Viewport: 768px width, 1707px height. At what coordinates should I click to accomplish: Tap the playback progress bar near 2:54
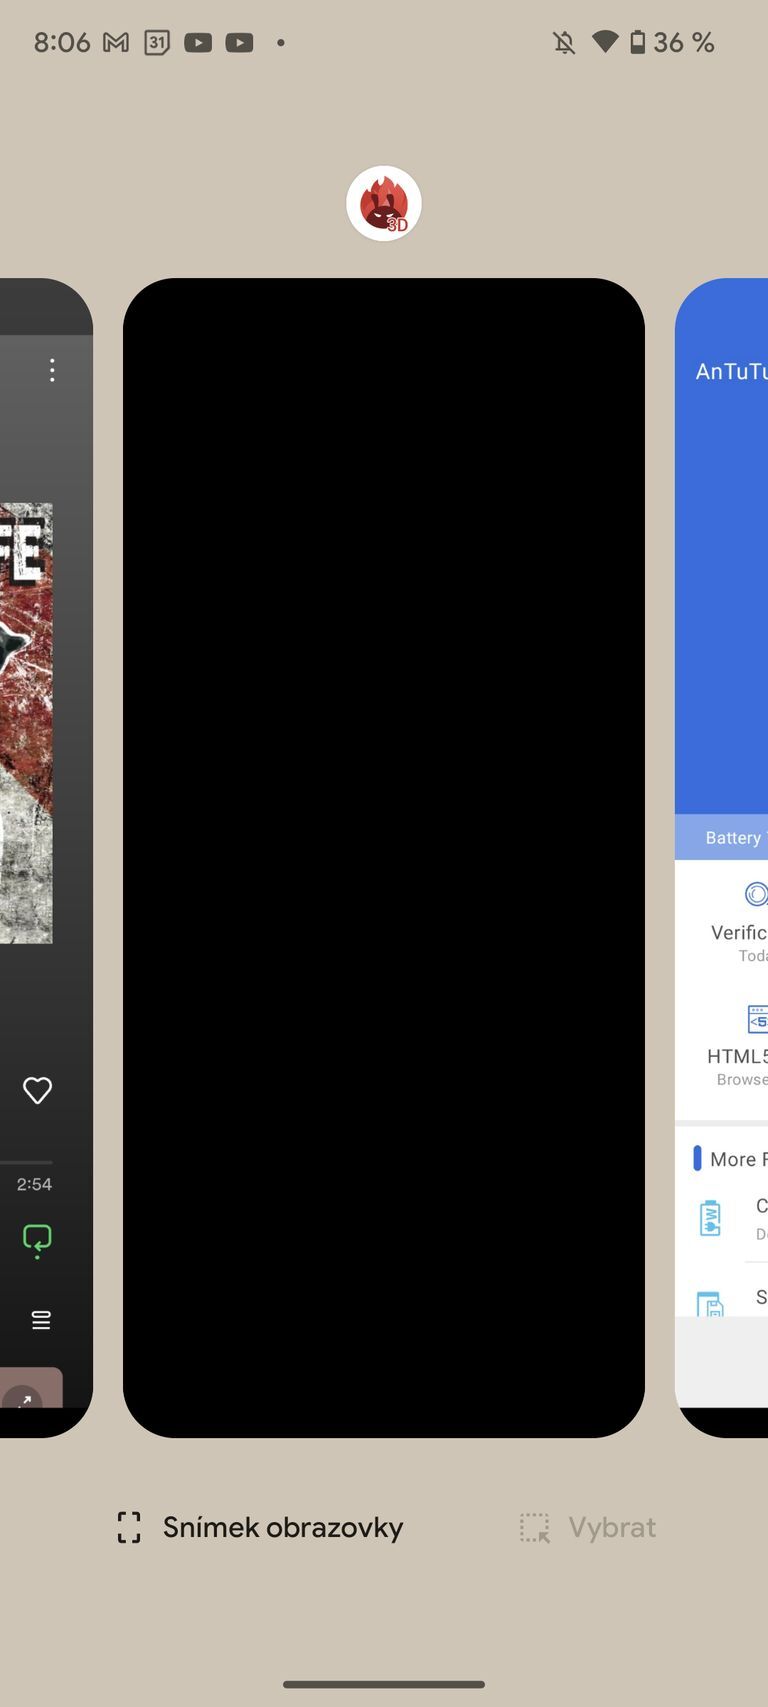(26, 1162)
